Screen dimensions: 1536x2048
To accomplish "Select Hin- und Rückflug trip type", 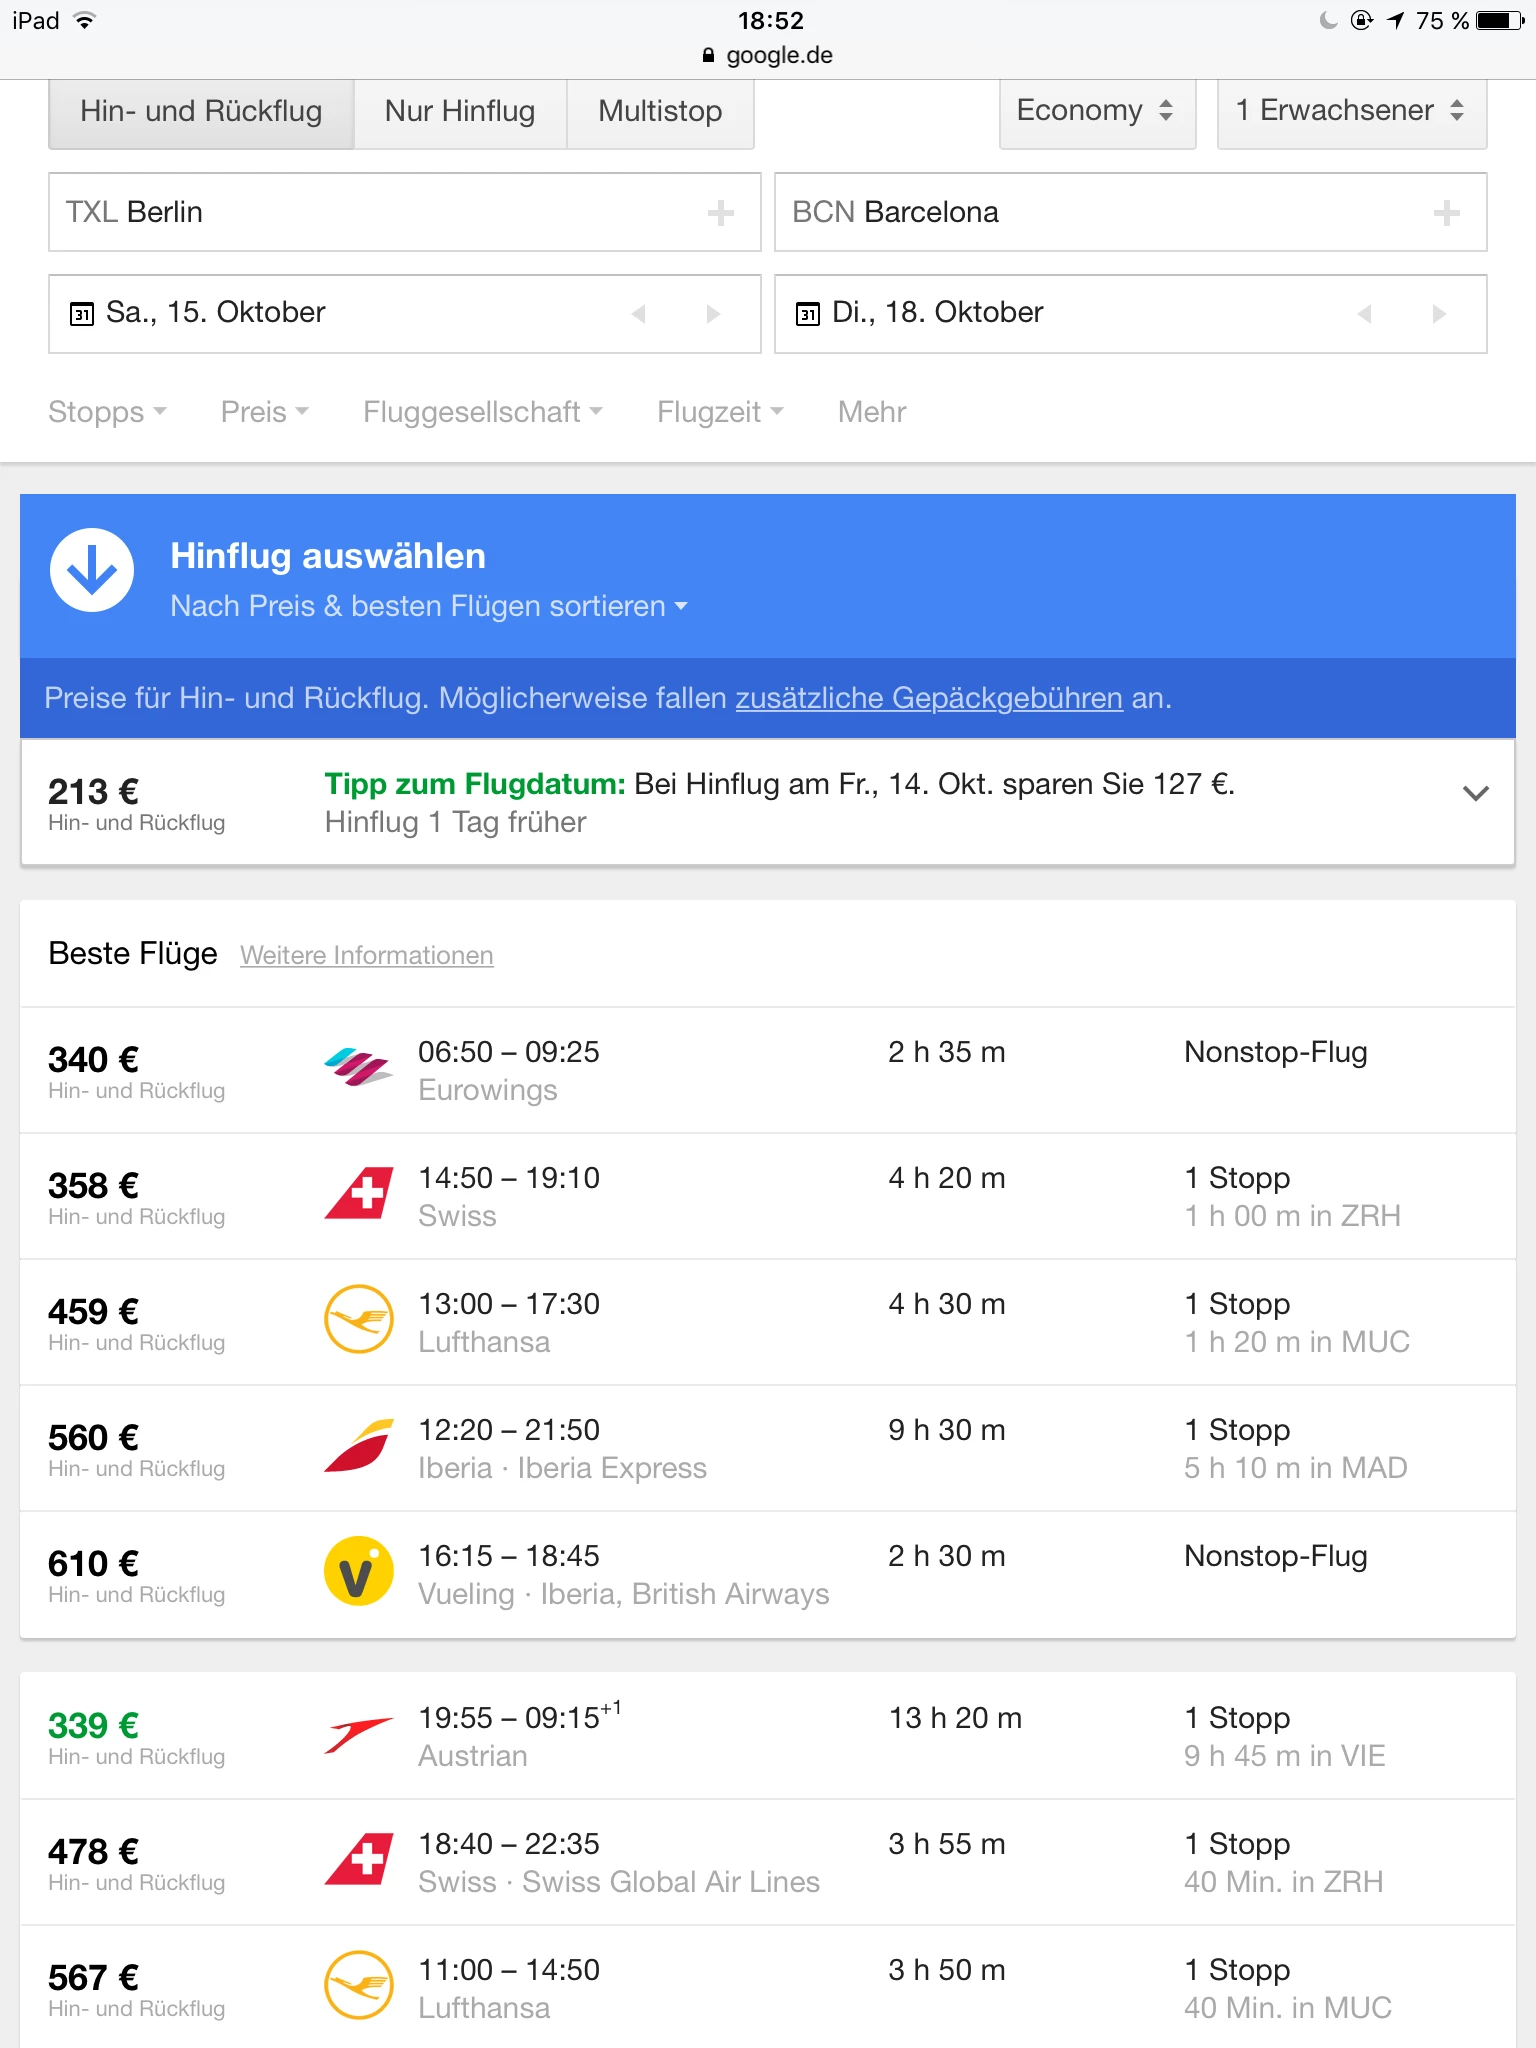I will (201, 111).
